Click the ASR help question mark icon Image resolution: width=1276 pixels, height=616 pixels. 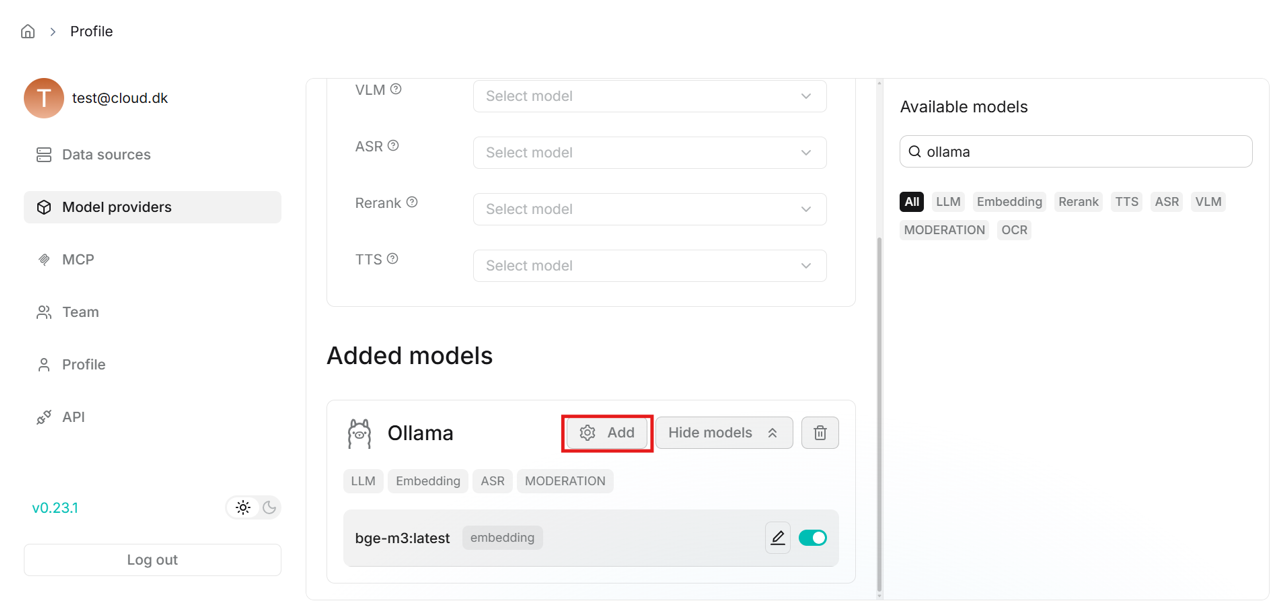pos(393,146)
